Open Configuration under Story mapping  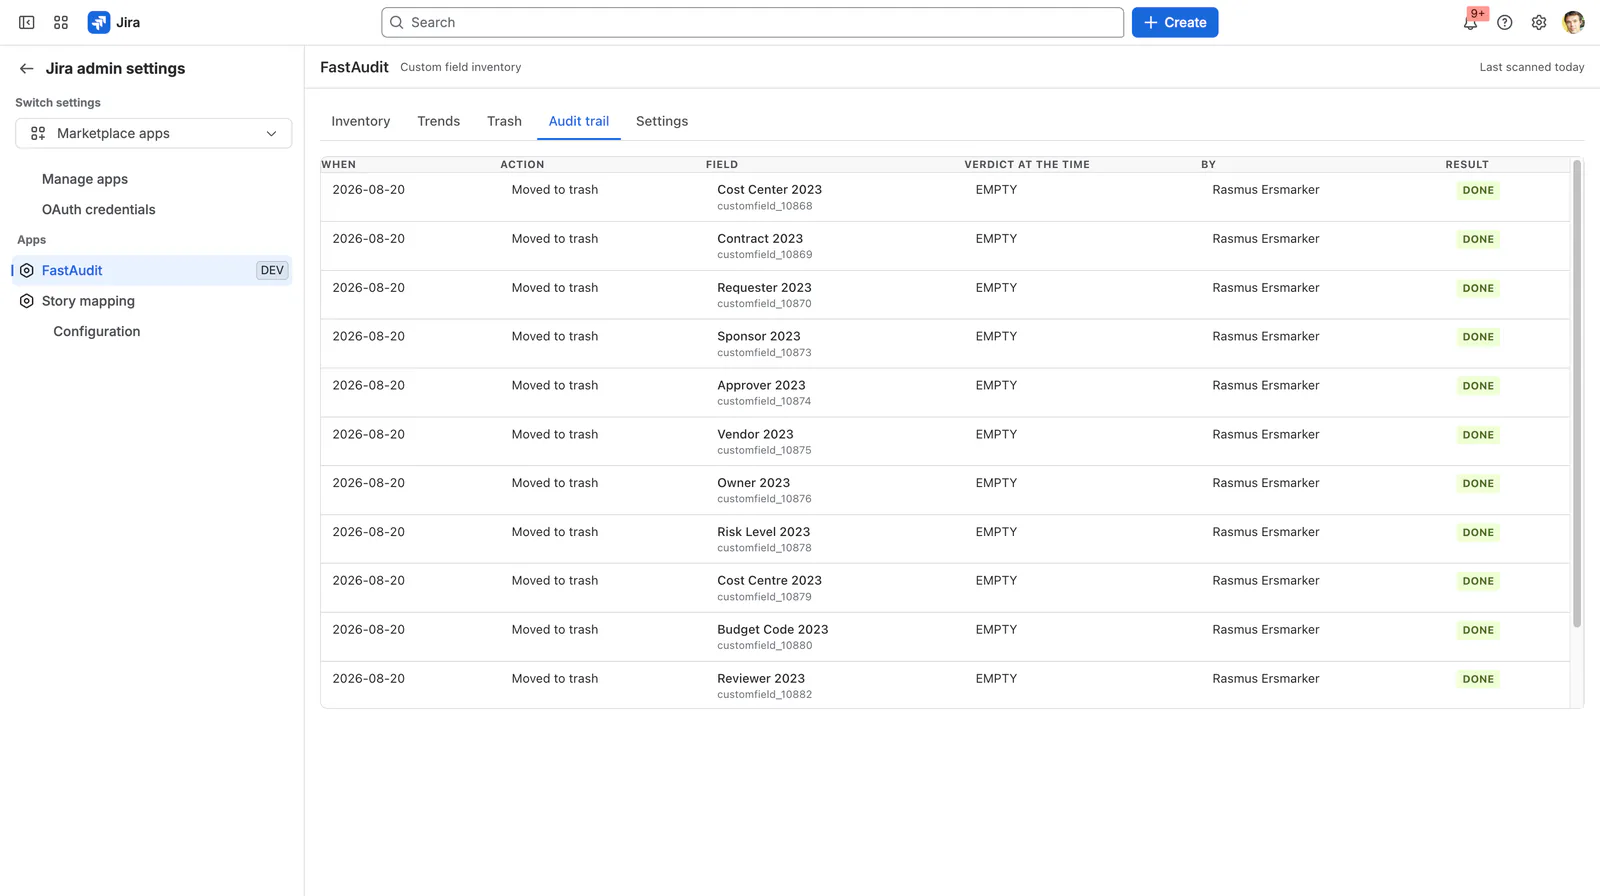pyautogui.click(x=97, y=331)
